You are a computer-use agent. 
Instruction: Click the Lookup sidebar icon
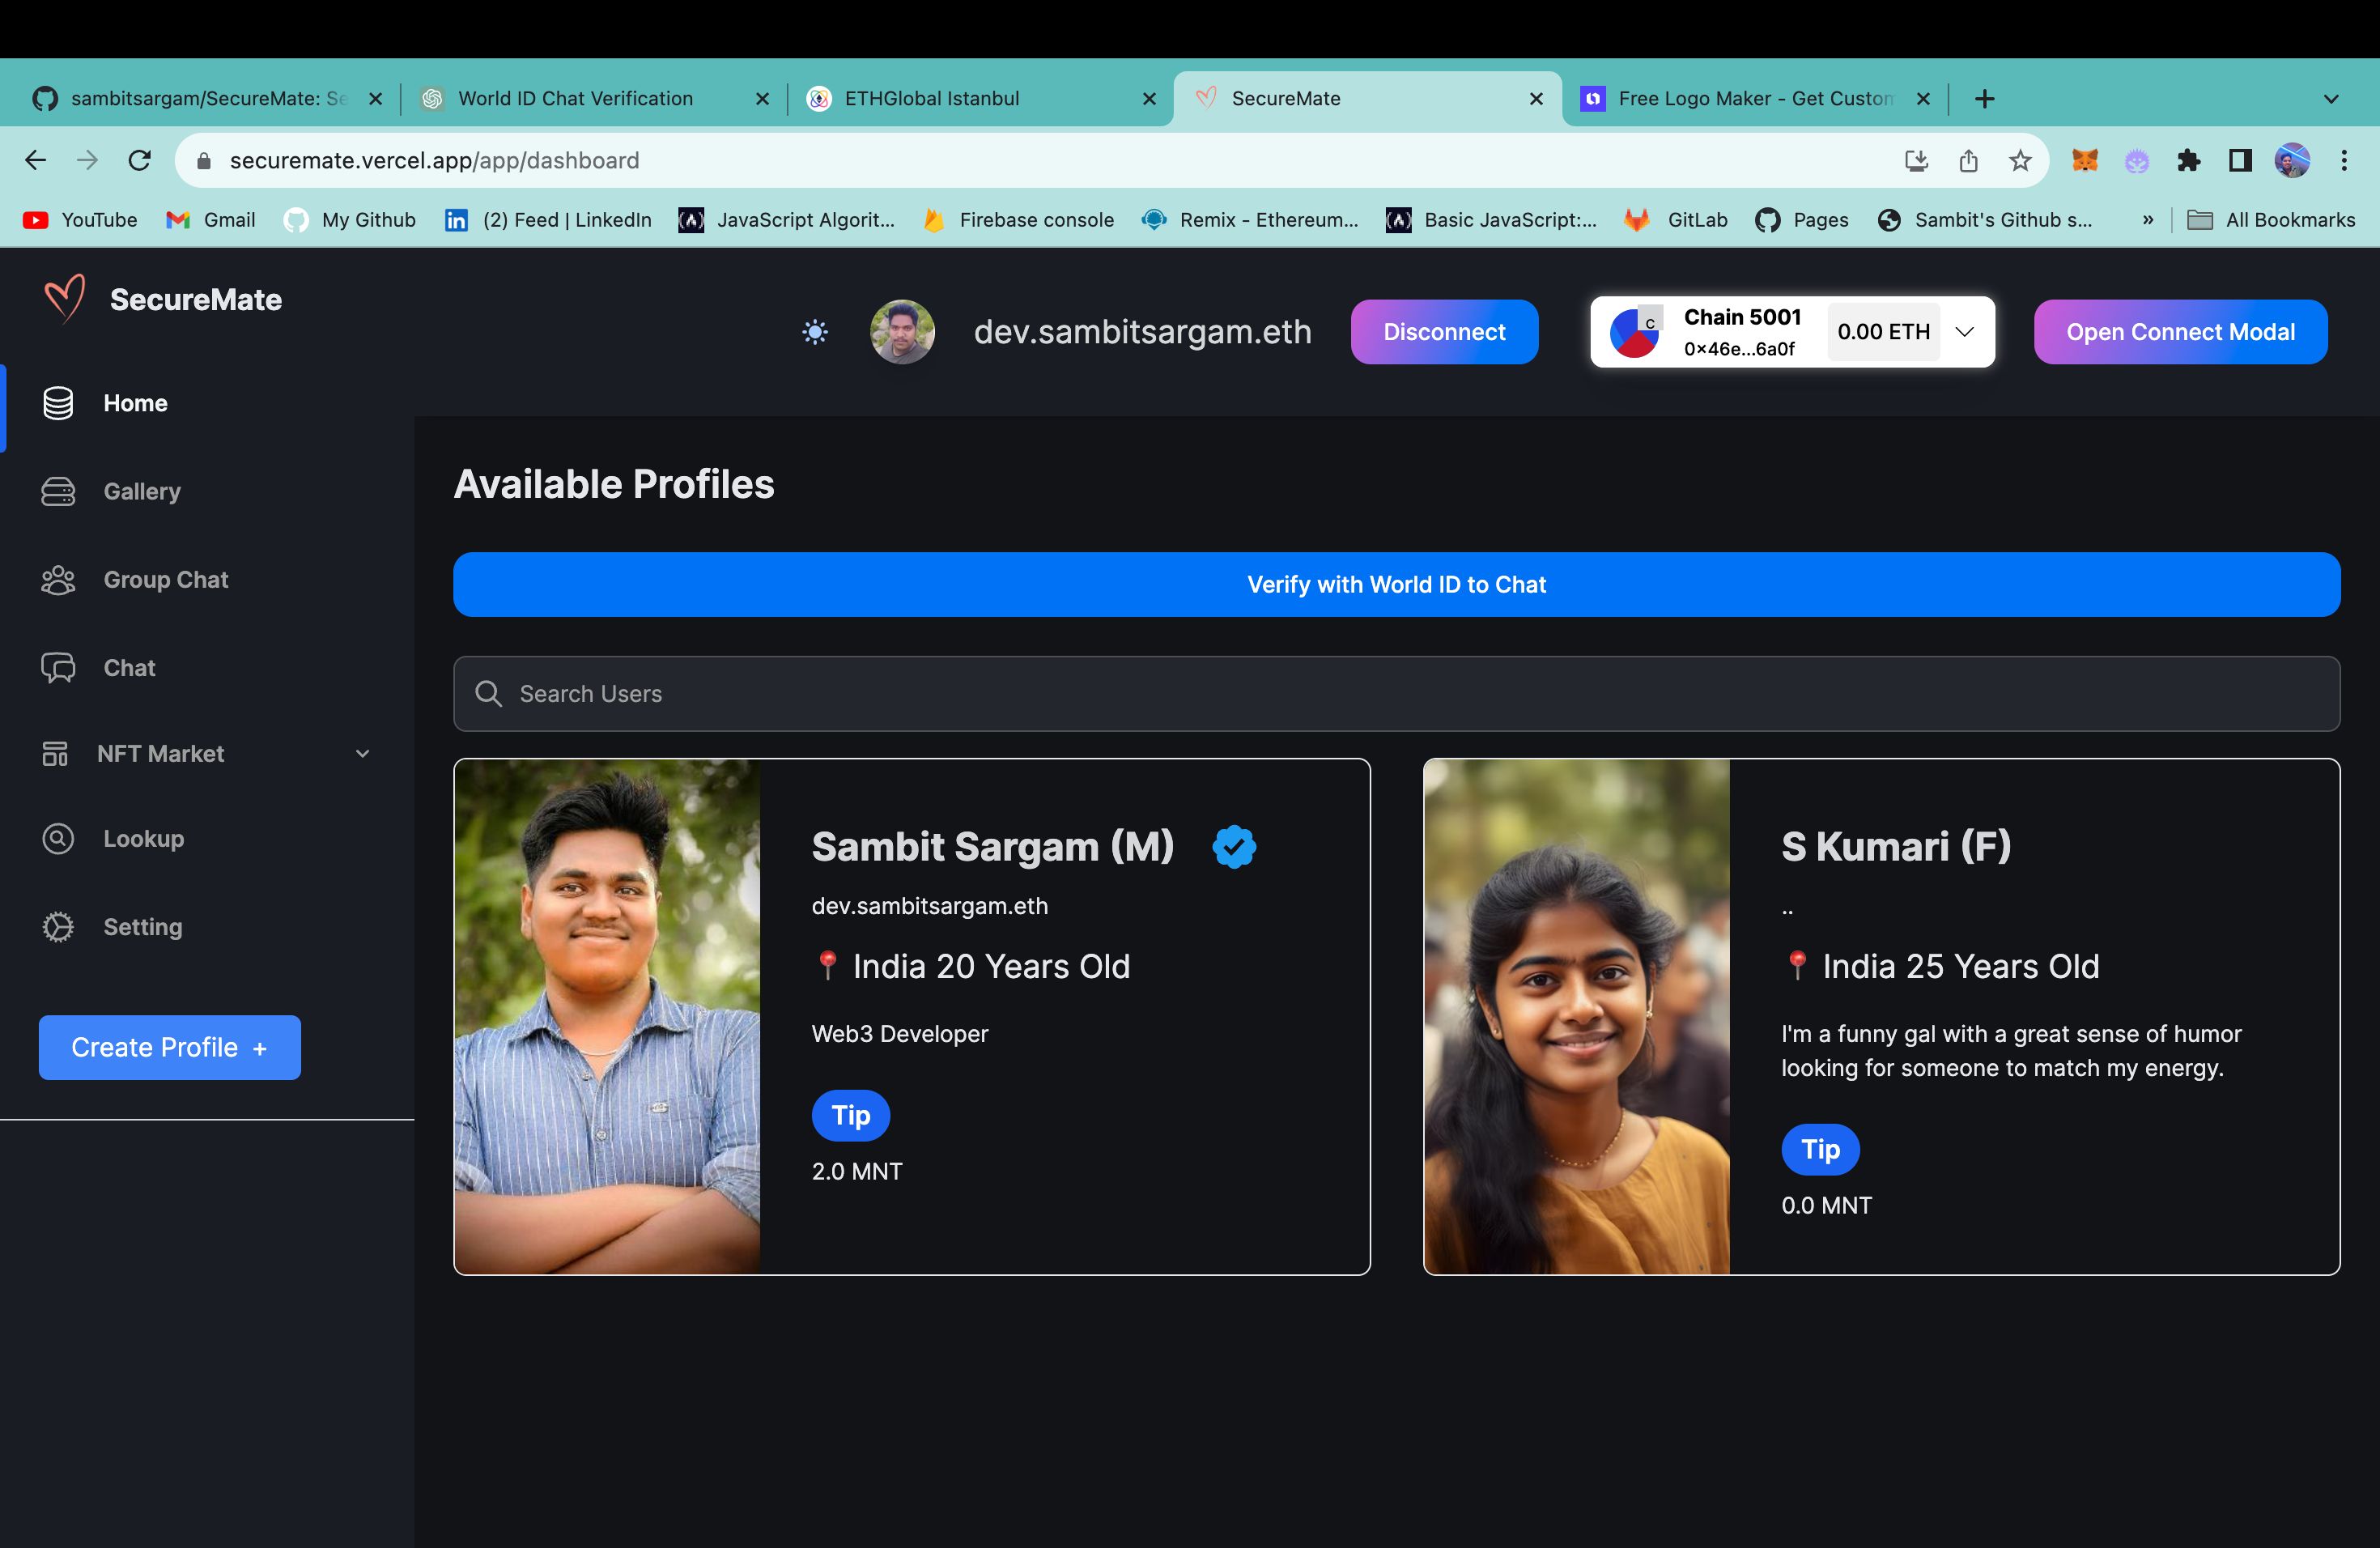56,838
